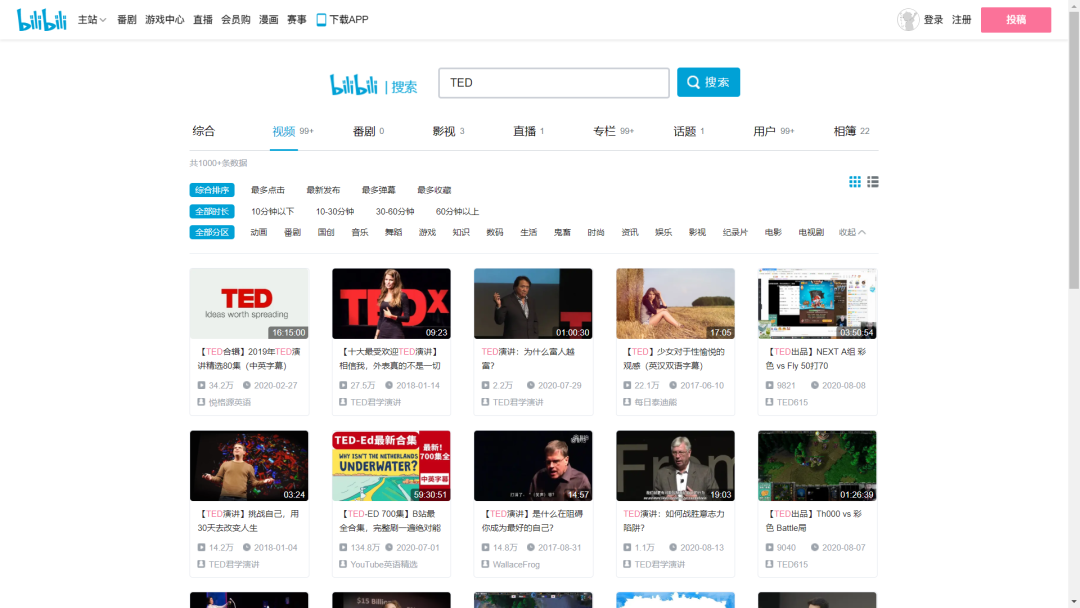Open the 直播 search tab
This screenshot has height=608, width=1080.
click(528, 131)
